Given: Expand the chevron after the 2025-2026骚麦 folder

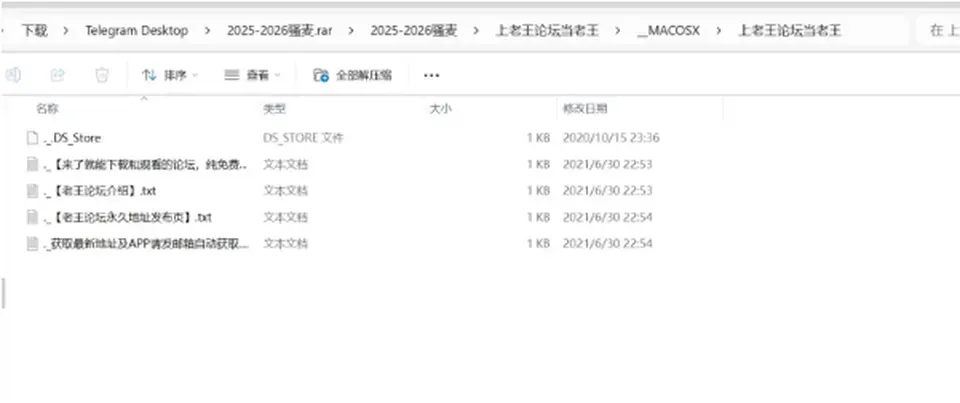Looking at the screenshot, I should point(476,31).
